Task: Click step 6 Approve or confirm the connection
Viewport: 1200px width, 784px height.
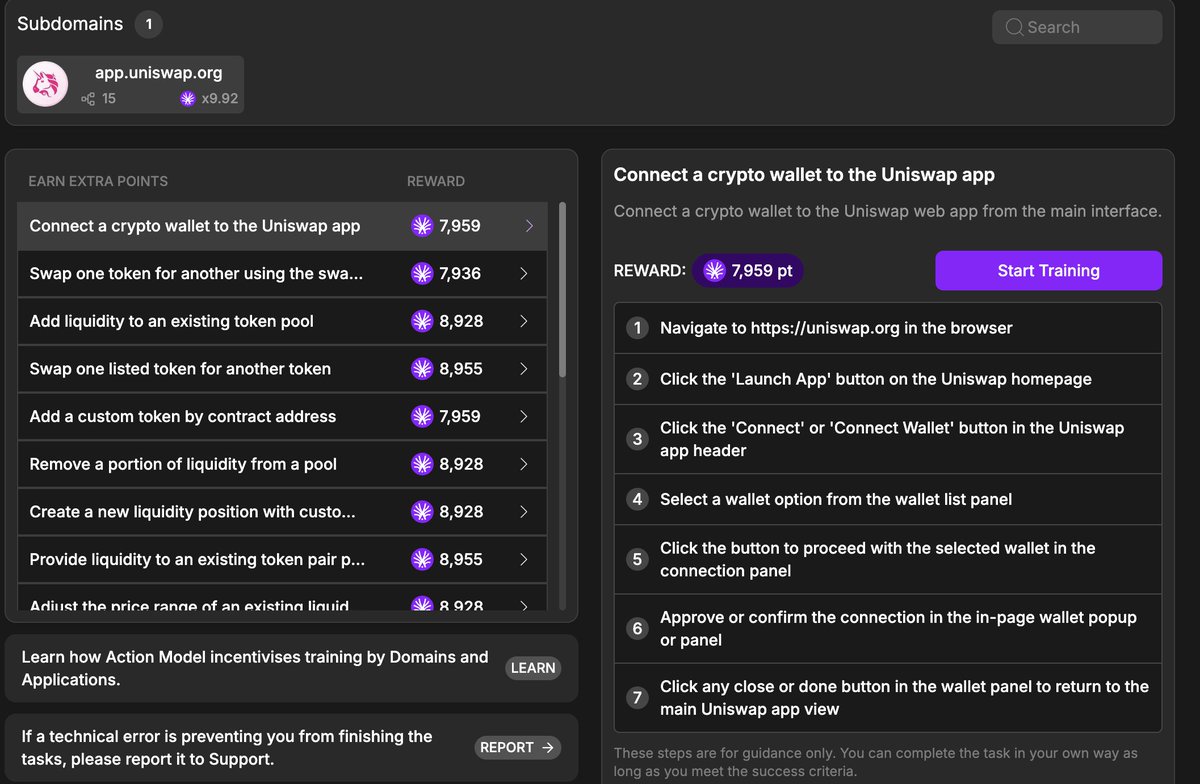Action: pyautogui.click(x=888, y=628)
